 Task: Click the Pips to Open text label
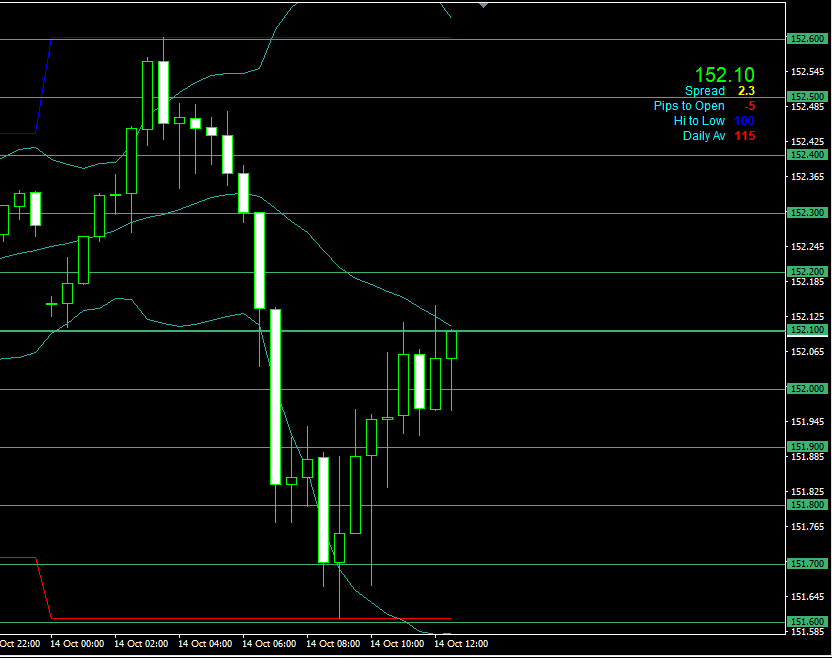tap(689, 106)
